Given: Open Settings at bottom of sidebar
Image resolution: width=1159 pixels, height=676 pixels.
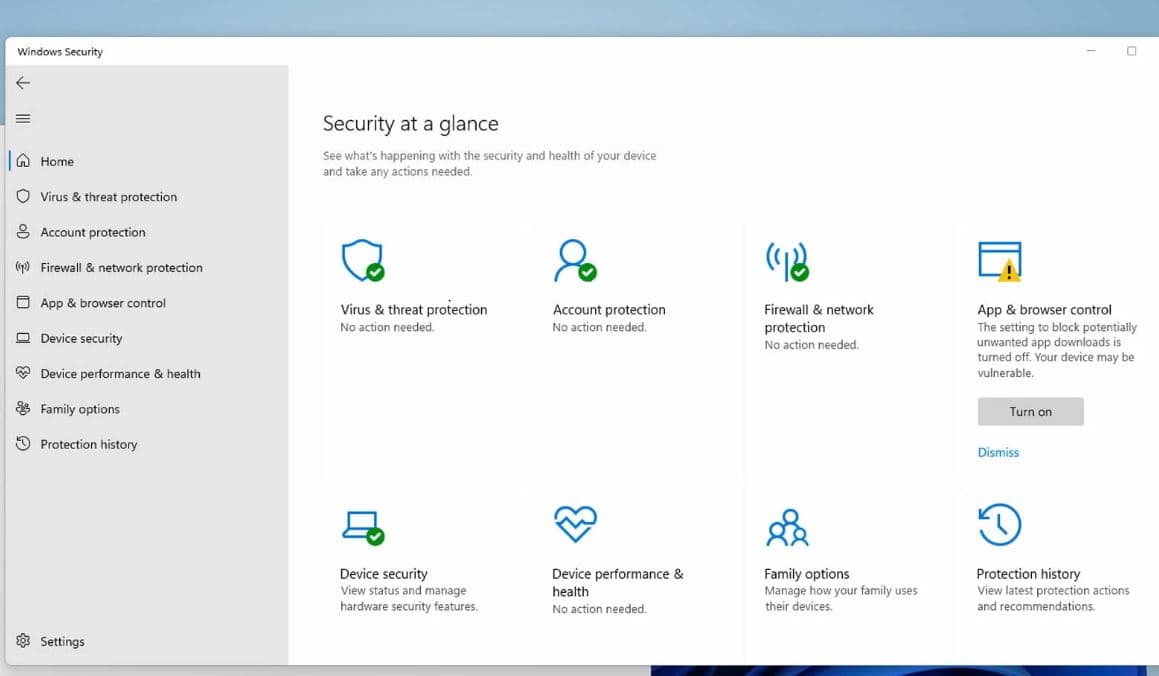Looking at the screenshot, I should 62,642.
